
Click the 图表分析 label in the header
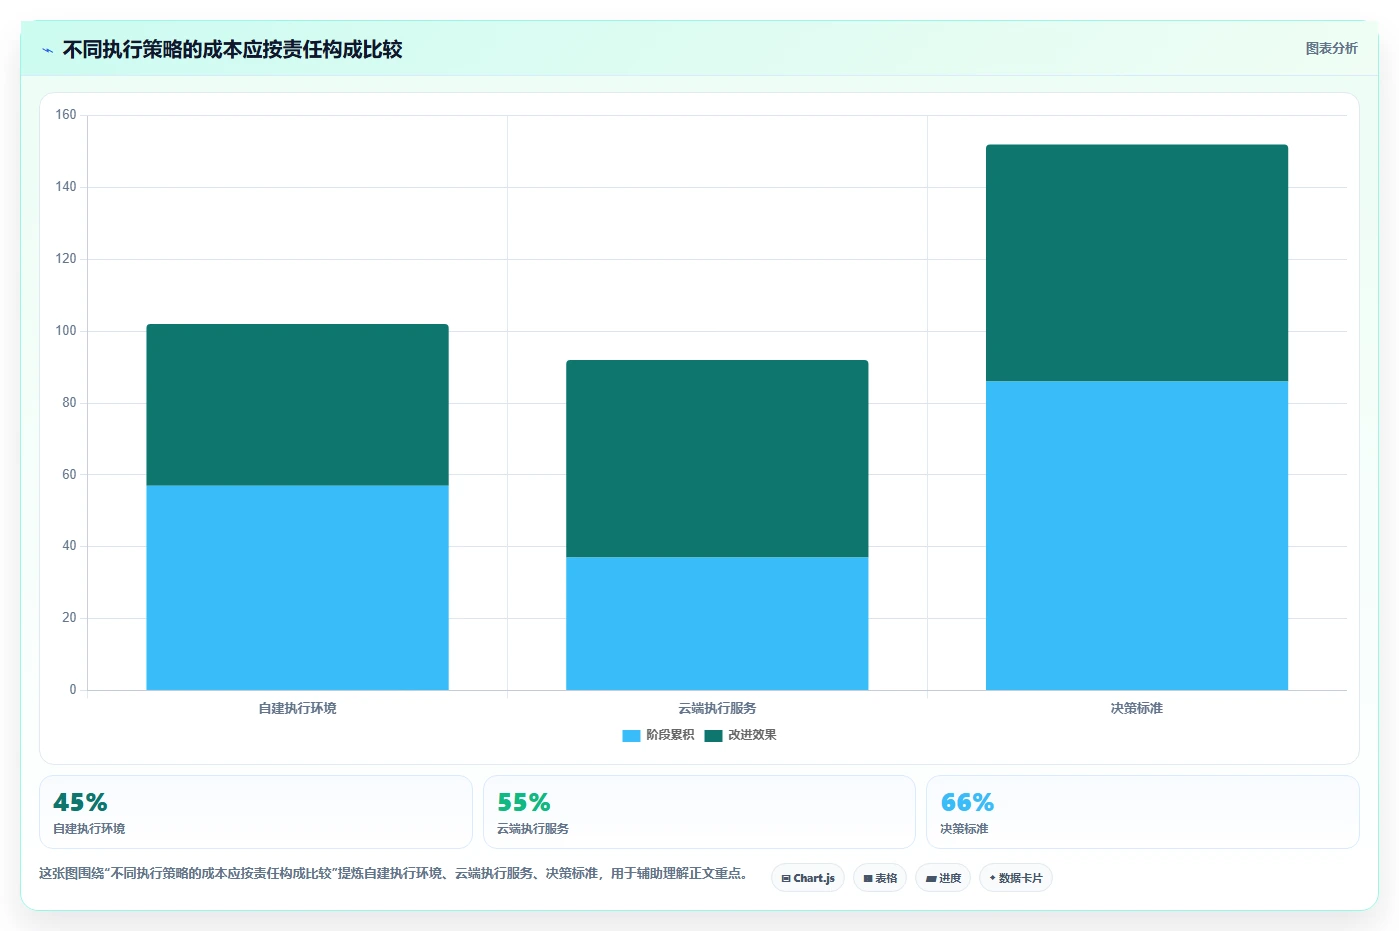[1331, 48]
